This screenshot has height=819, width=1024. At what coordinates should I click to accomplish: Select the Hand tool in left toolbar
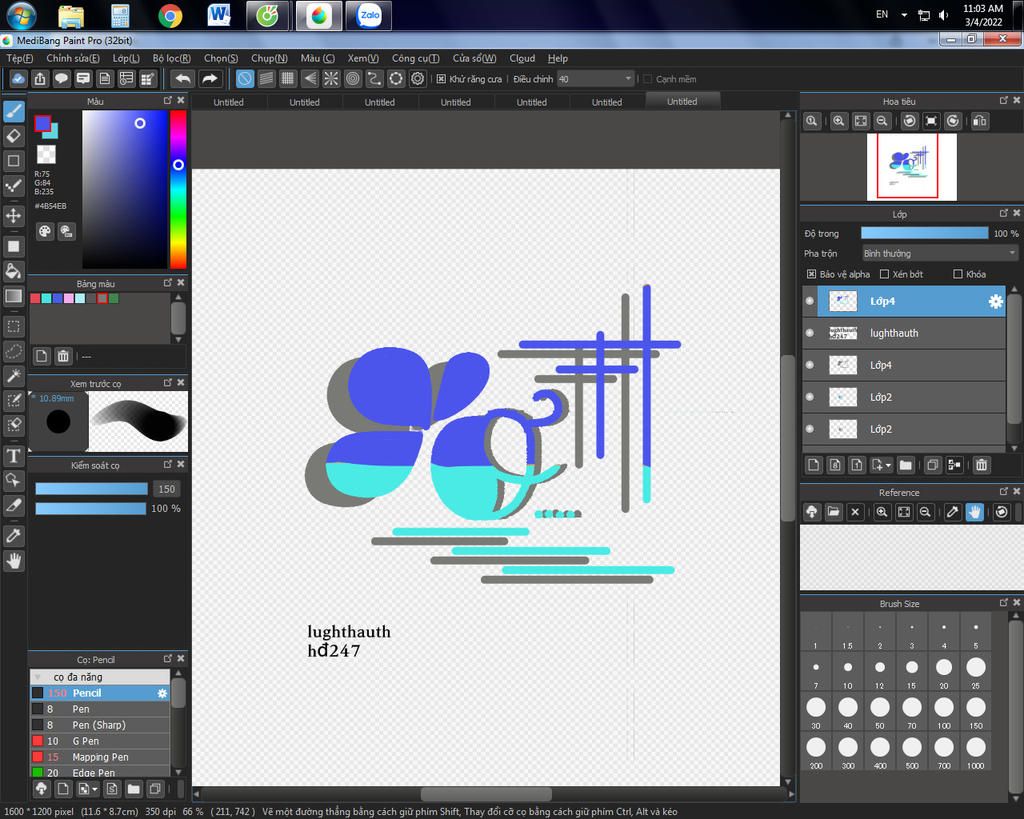point(14,560)
